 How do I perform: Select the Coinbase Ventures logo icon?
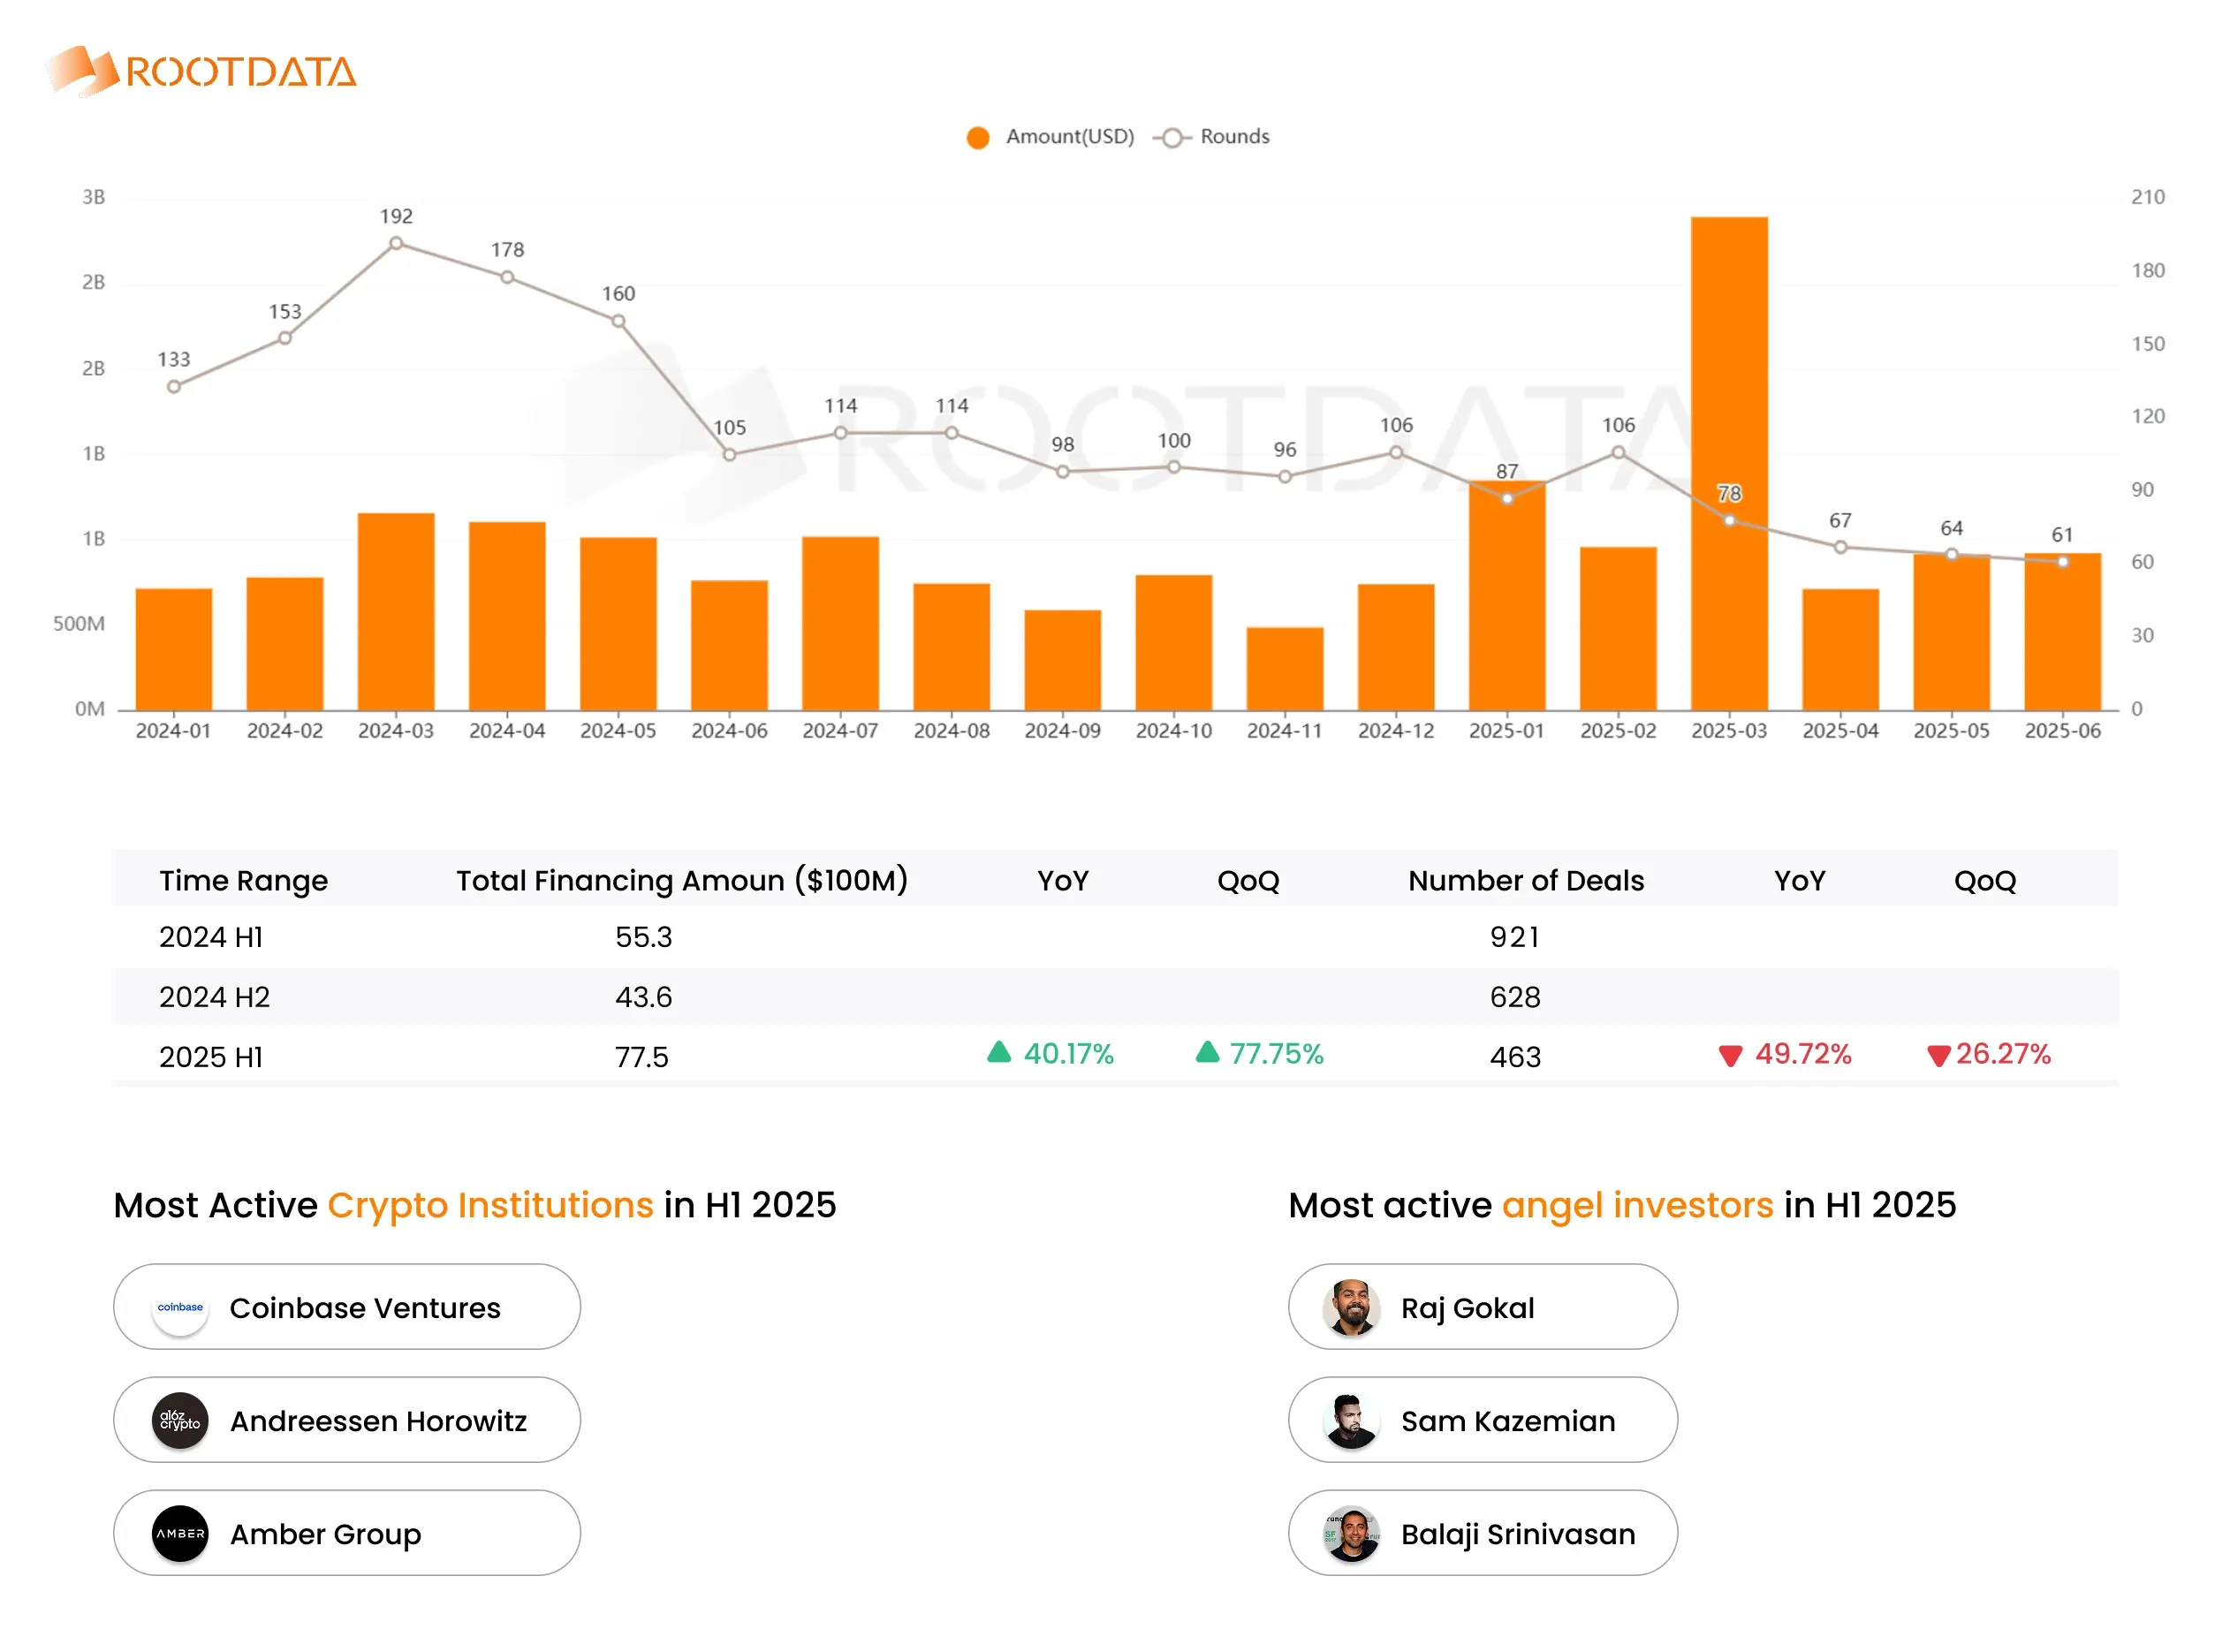[181, 1307]
